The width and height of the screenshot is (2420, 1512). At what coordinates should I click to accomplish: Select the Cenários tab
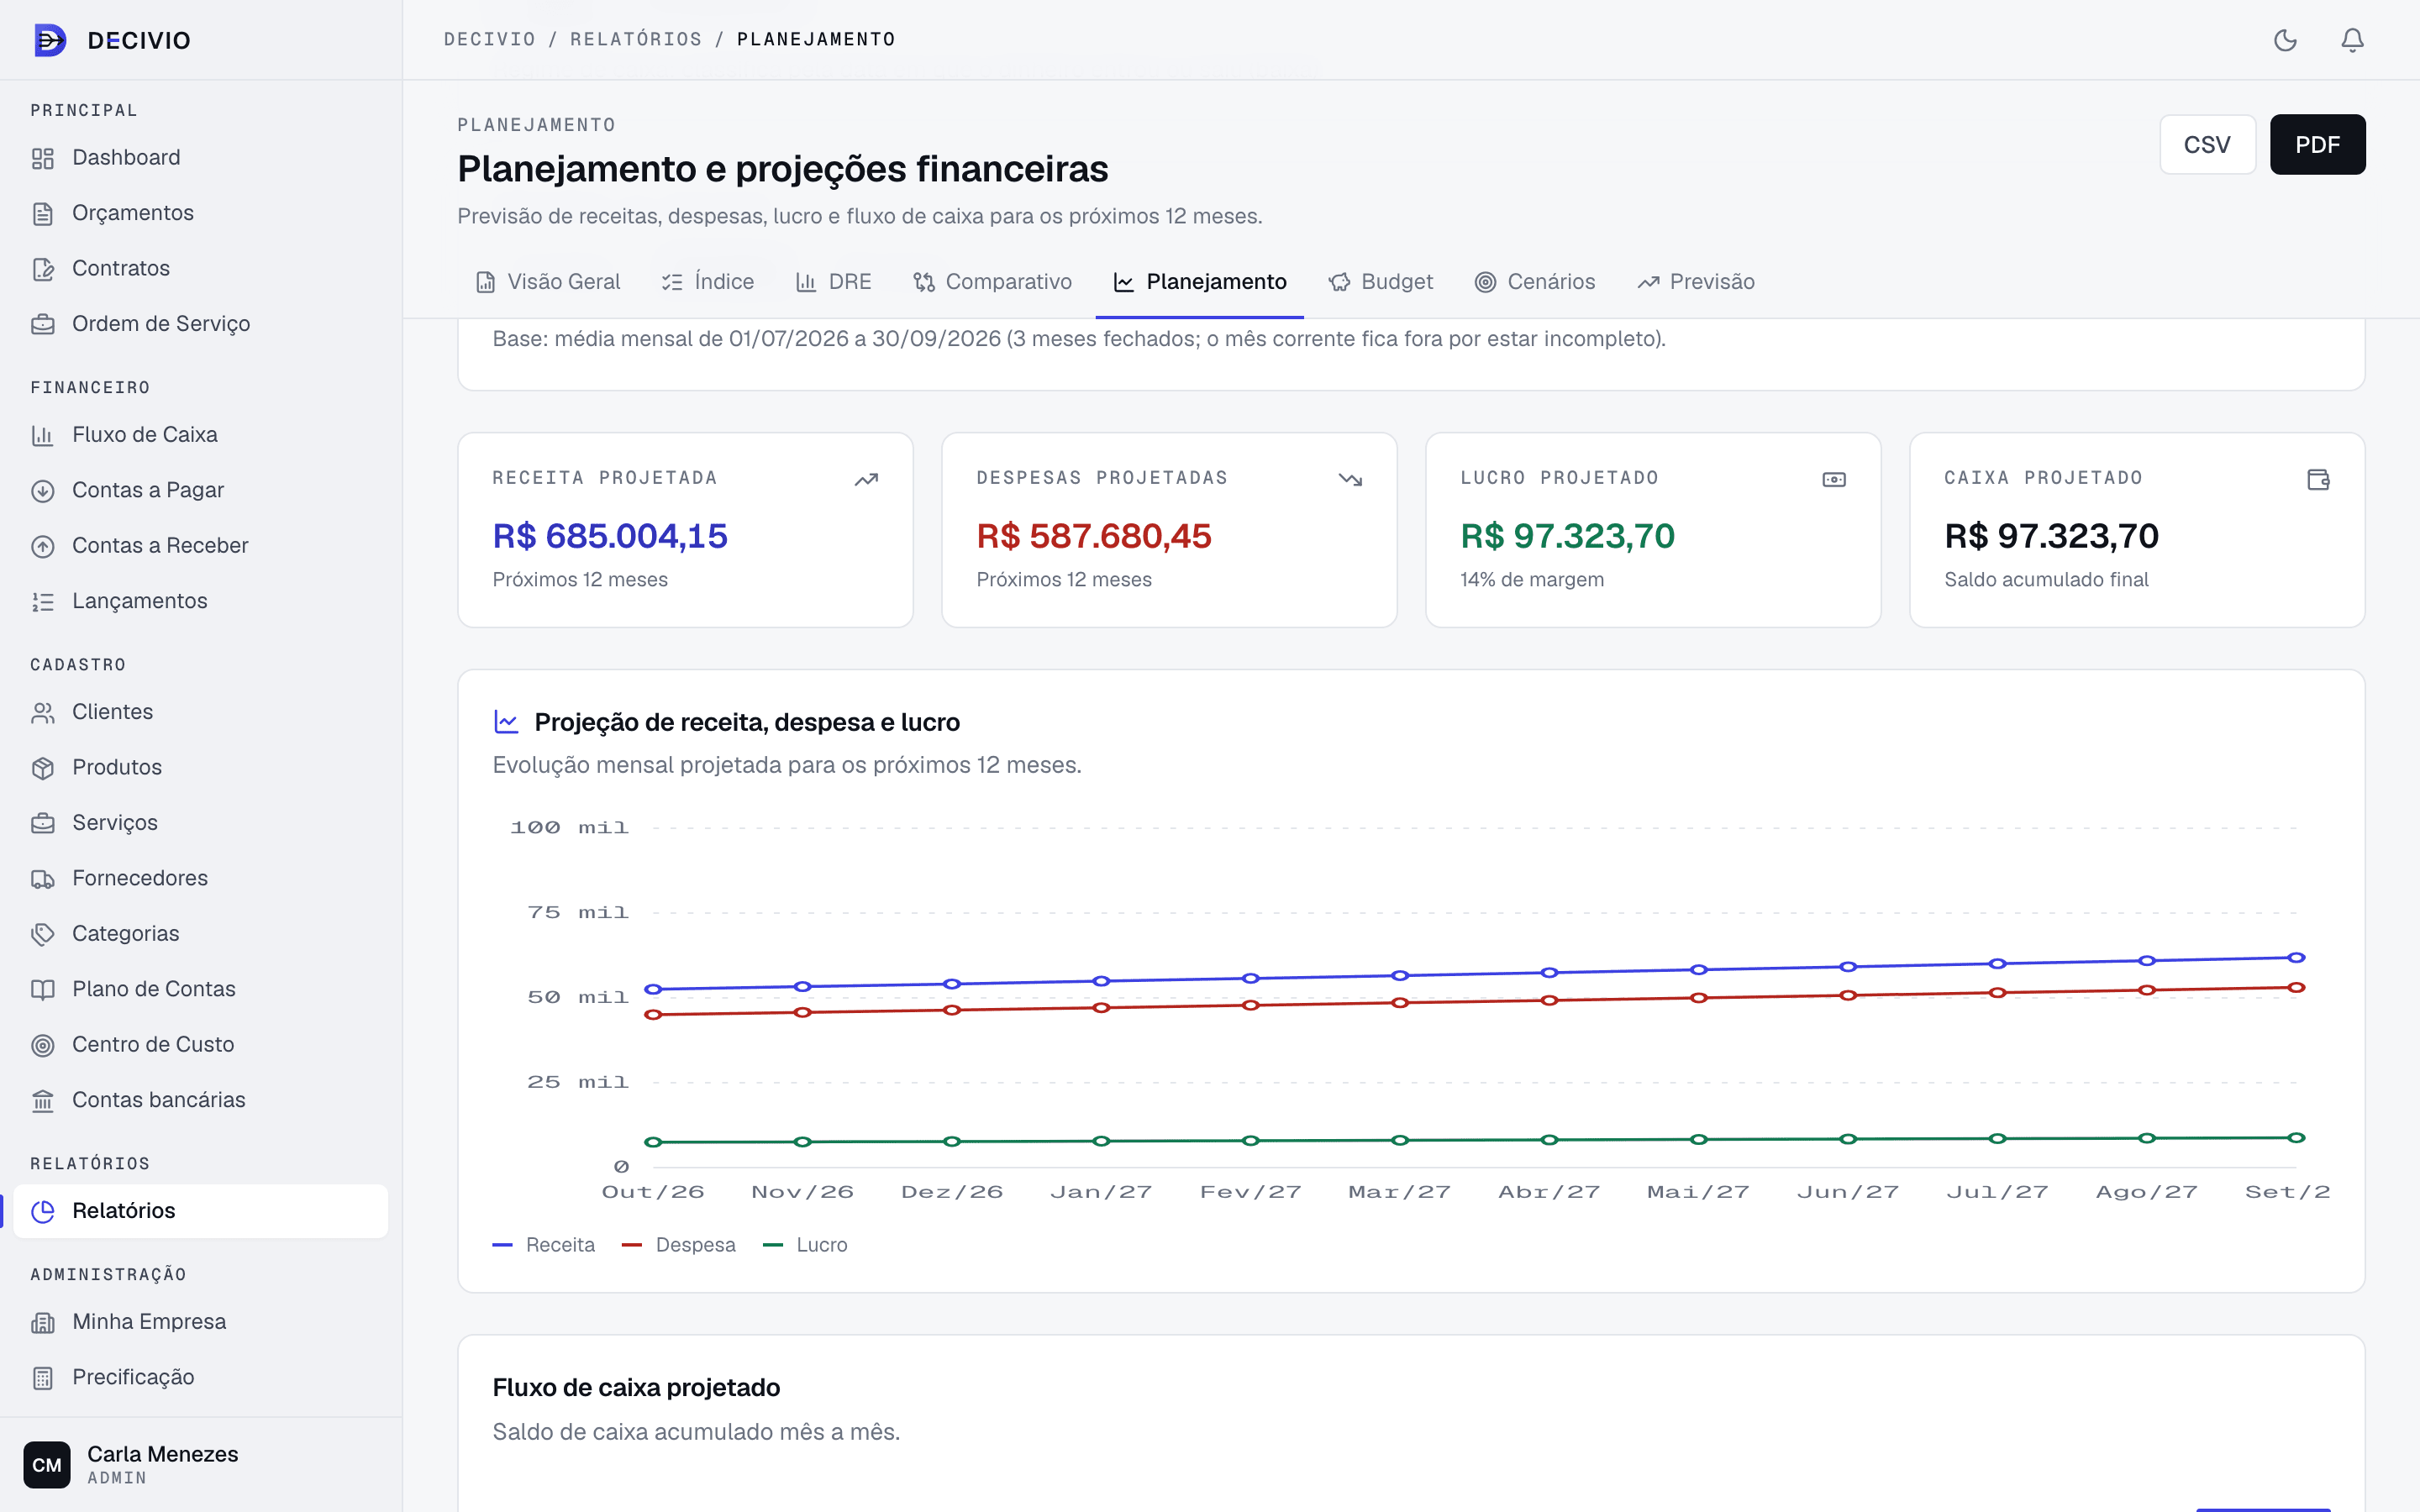point(1535,282)
